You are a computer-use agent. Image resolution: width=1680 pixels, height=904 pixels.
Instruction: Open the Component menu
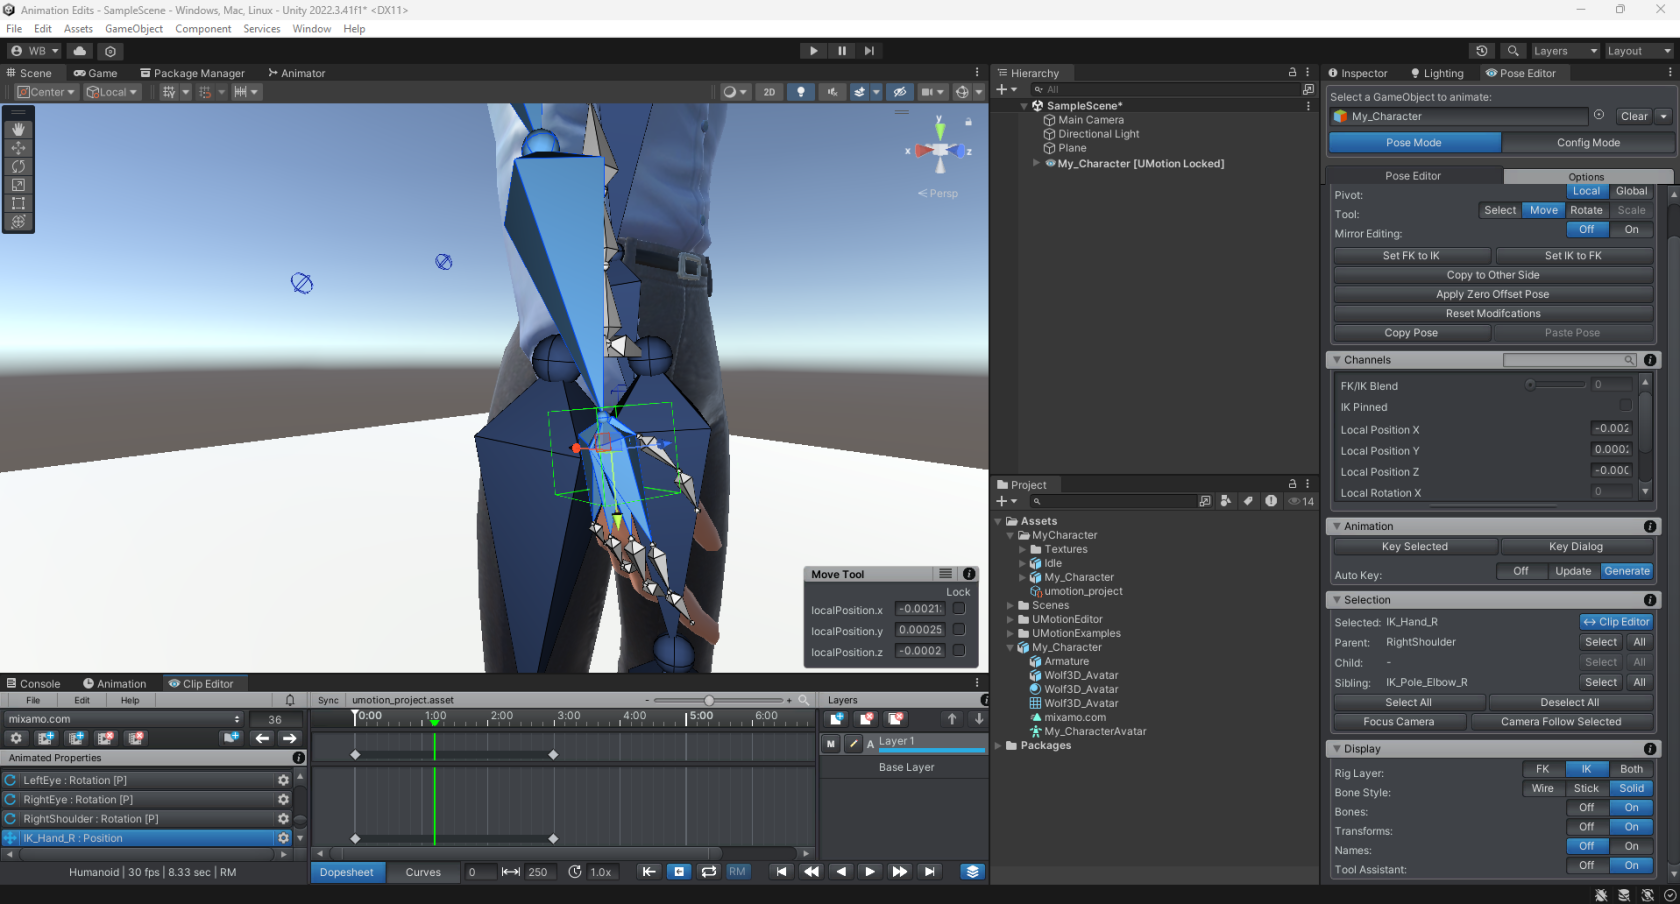[203, 29]
